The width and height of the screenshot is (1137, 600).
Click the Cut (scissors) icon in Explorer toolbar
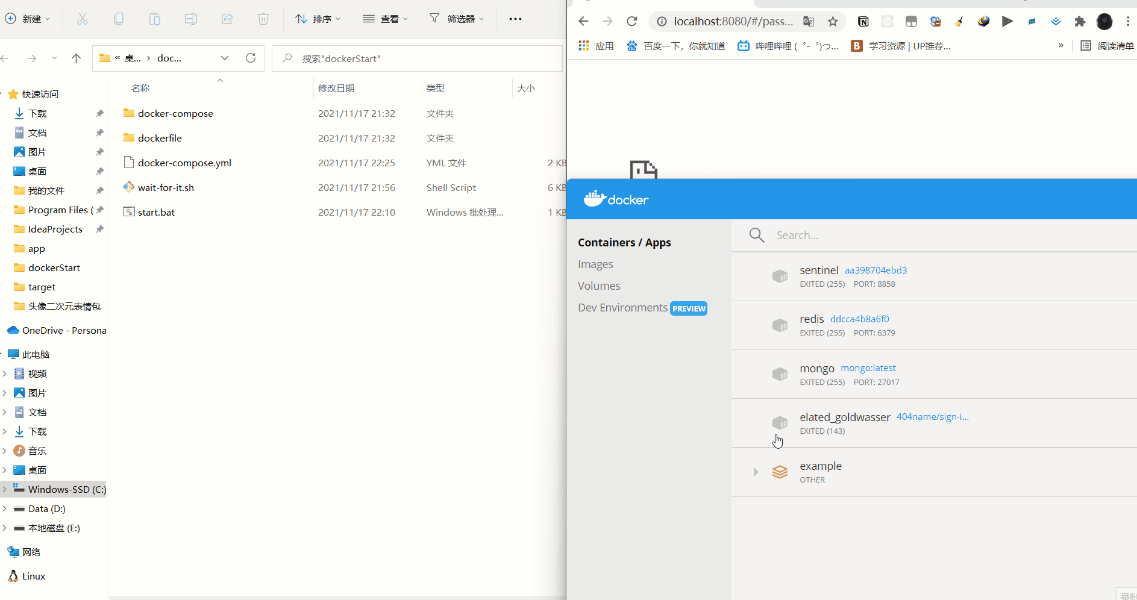(x=82, y=19)
